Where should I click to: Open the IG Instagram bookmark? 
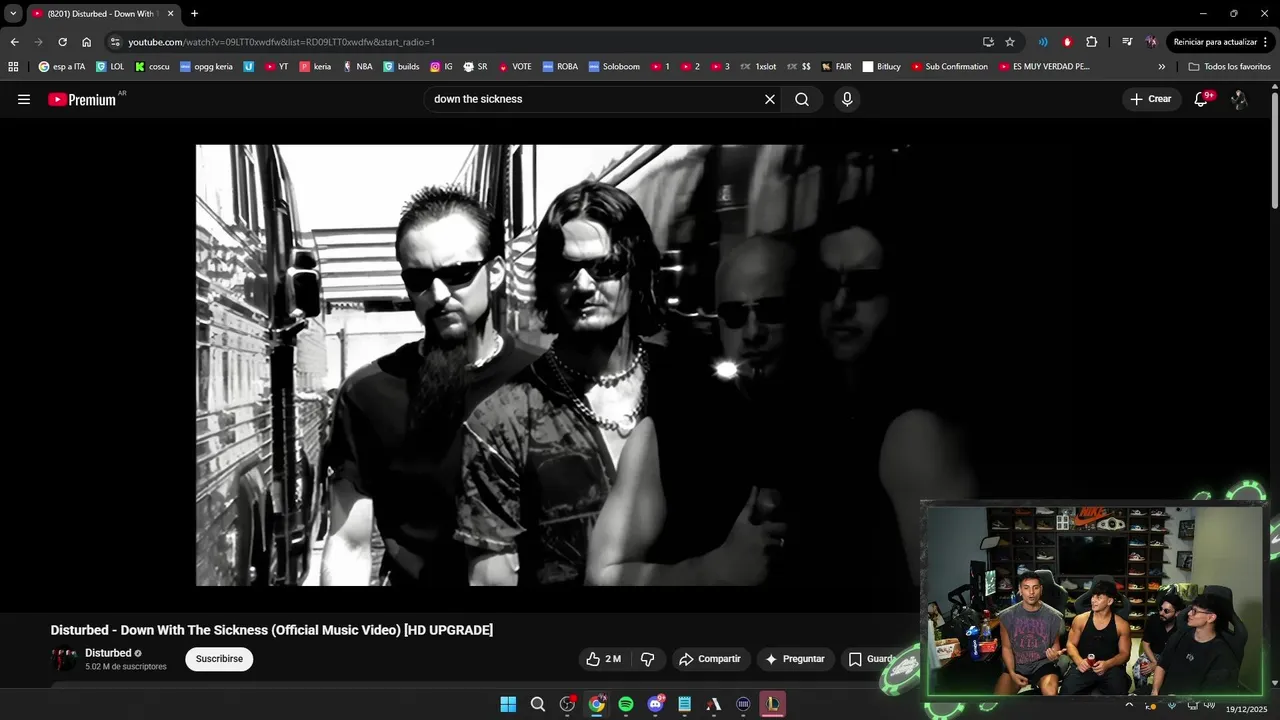click(x=442, y=67)
